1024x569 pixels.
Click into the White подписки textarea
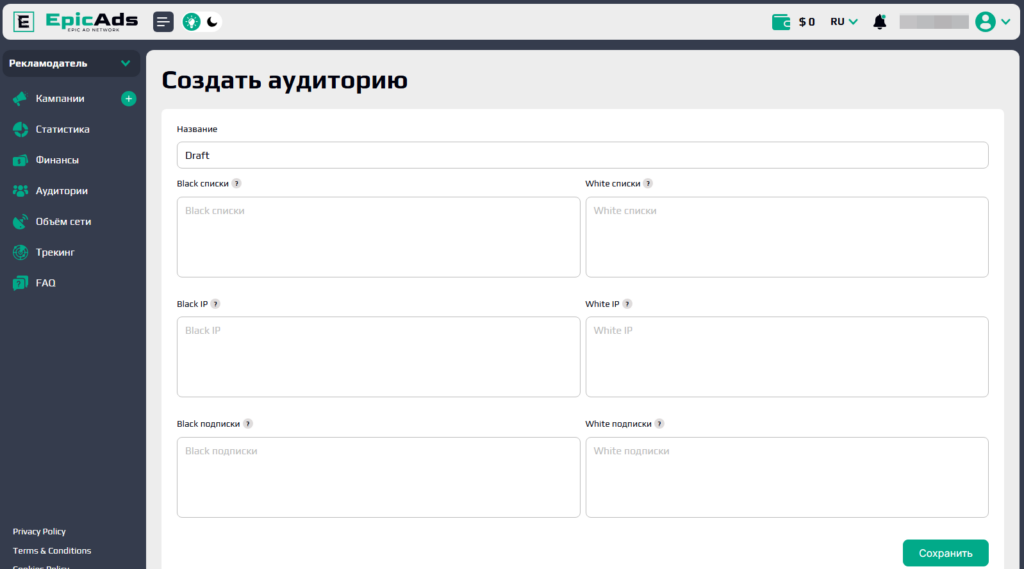pos(787,478)
